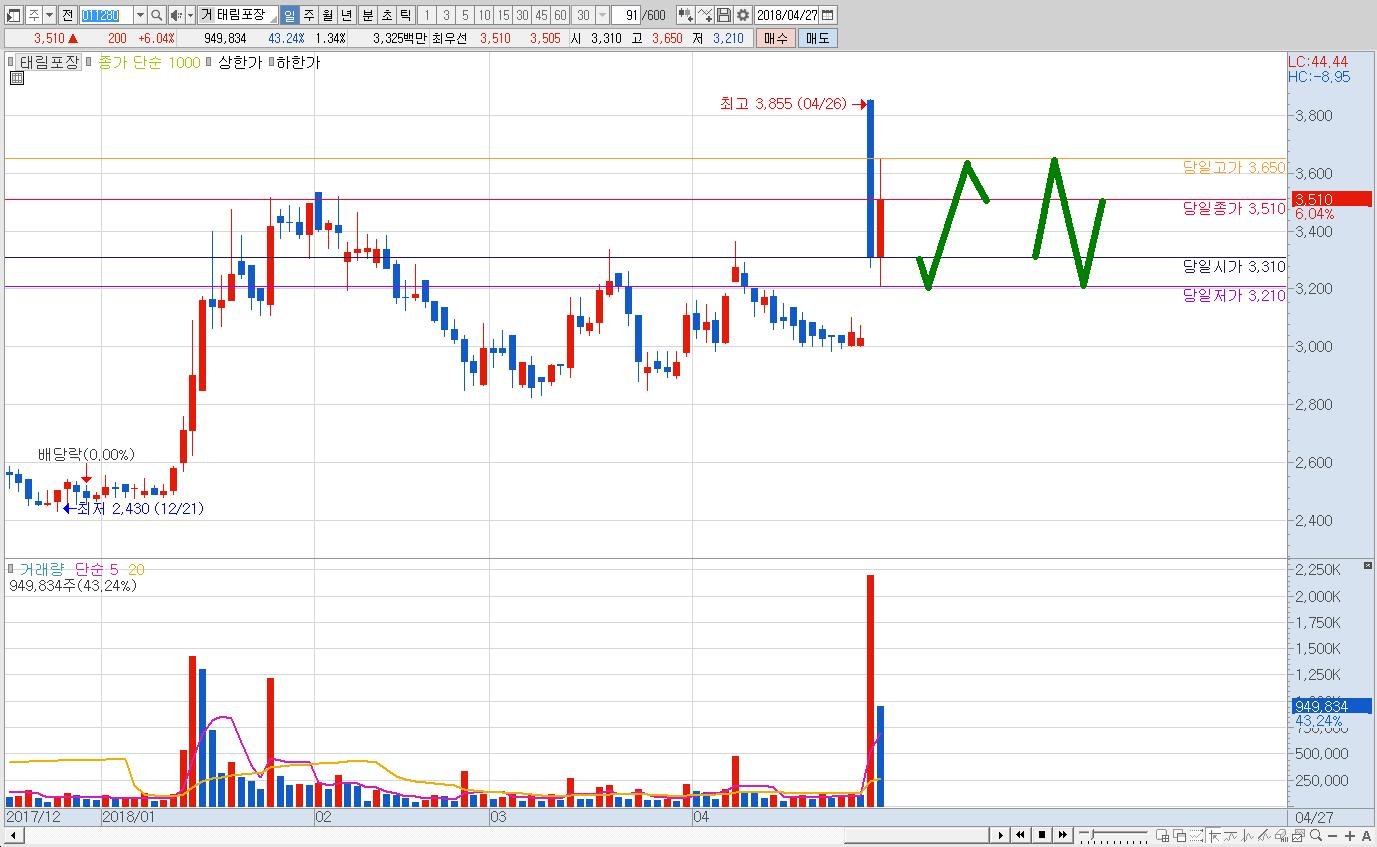Select the 주 weekly period button
The height and width of the screenshot is (847, 1377).
click(309, 15)
